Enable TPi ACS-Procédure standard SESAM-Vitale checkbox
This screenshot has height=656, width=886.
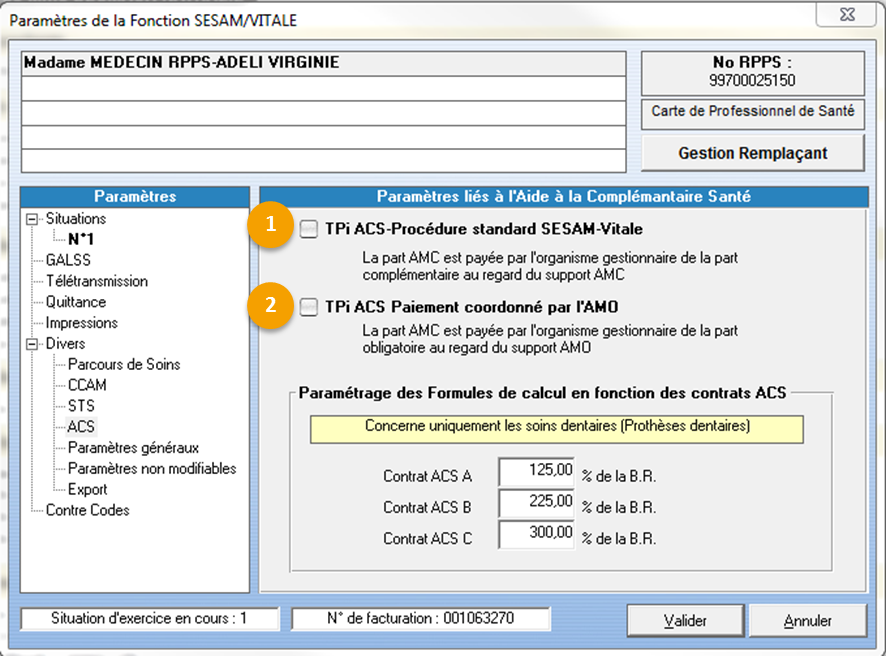(309, 229)
